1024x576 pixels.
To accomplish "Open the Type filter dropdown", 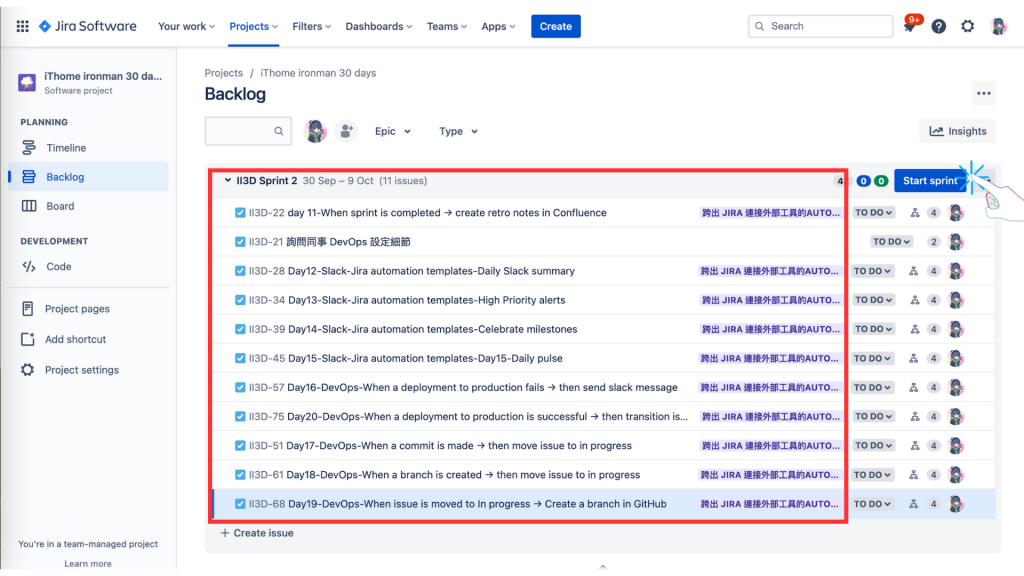I will 458,131.
